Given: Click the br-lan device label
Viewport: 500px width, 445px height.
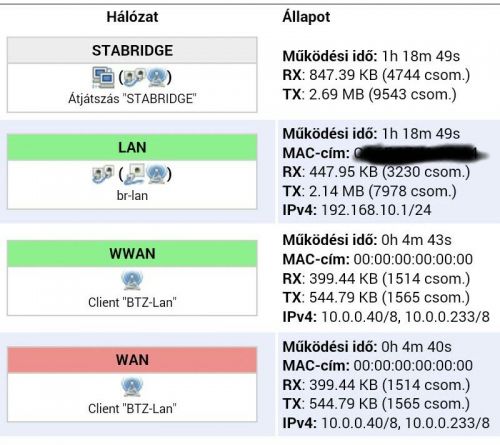Looking at the screenshot, I should (x=132, y=196).
